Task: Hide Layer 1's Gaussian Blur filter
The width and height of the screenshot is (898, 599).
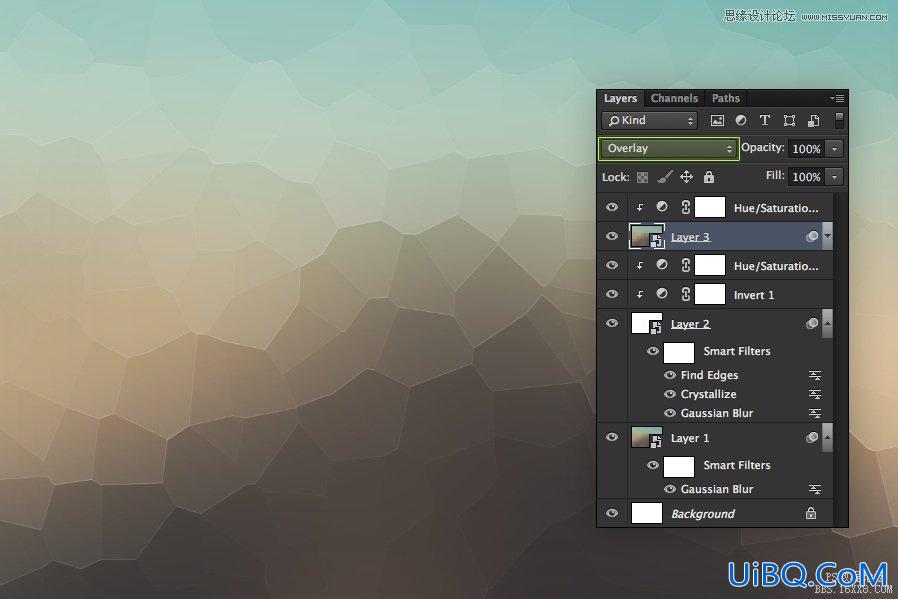Action: tap(669, 489)
